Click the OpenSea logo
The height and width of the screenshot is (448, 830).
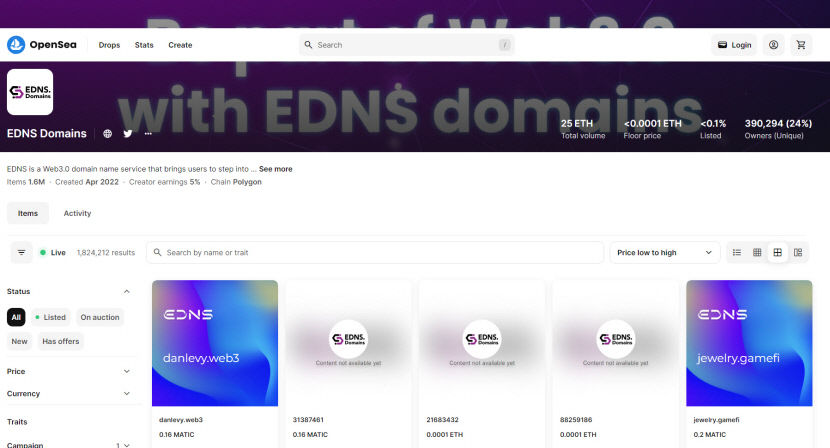tap(16, 45)
